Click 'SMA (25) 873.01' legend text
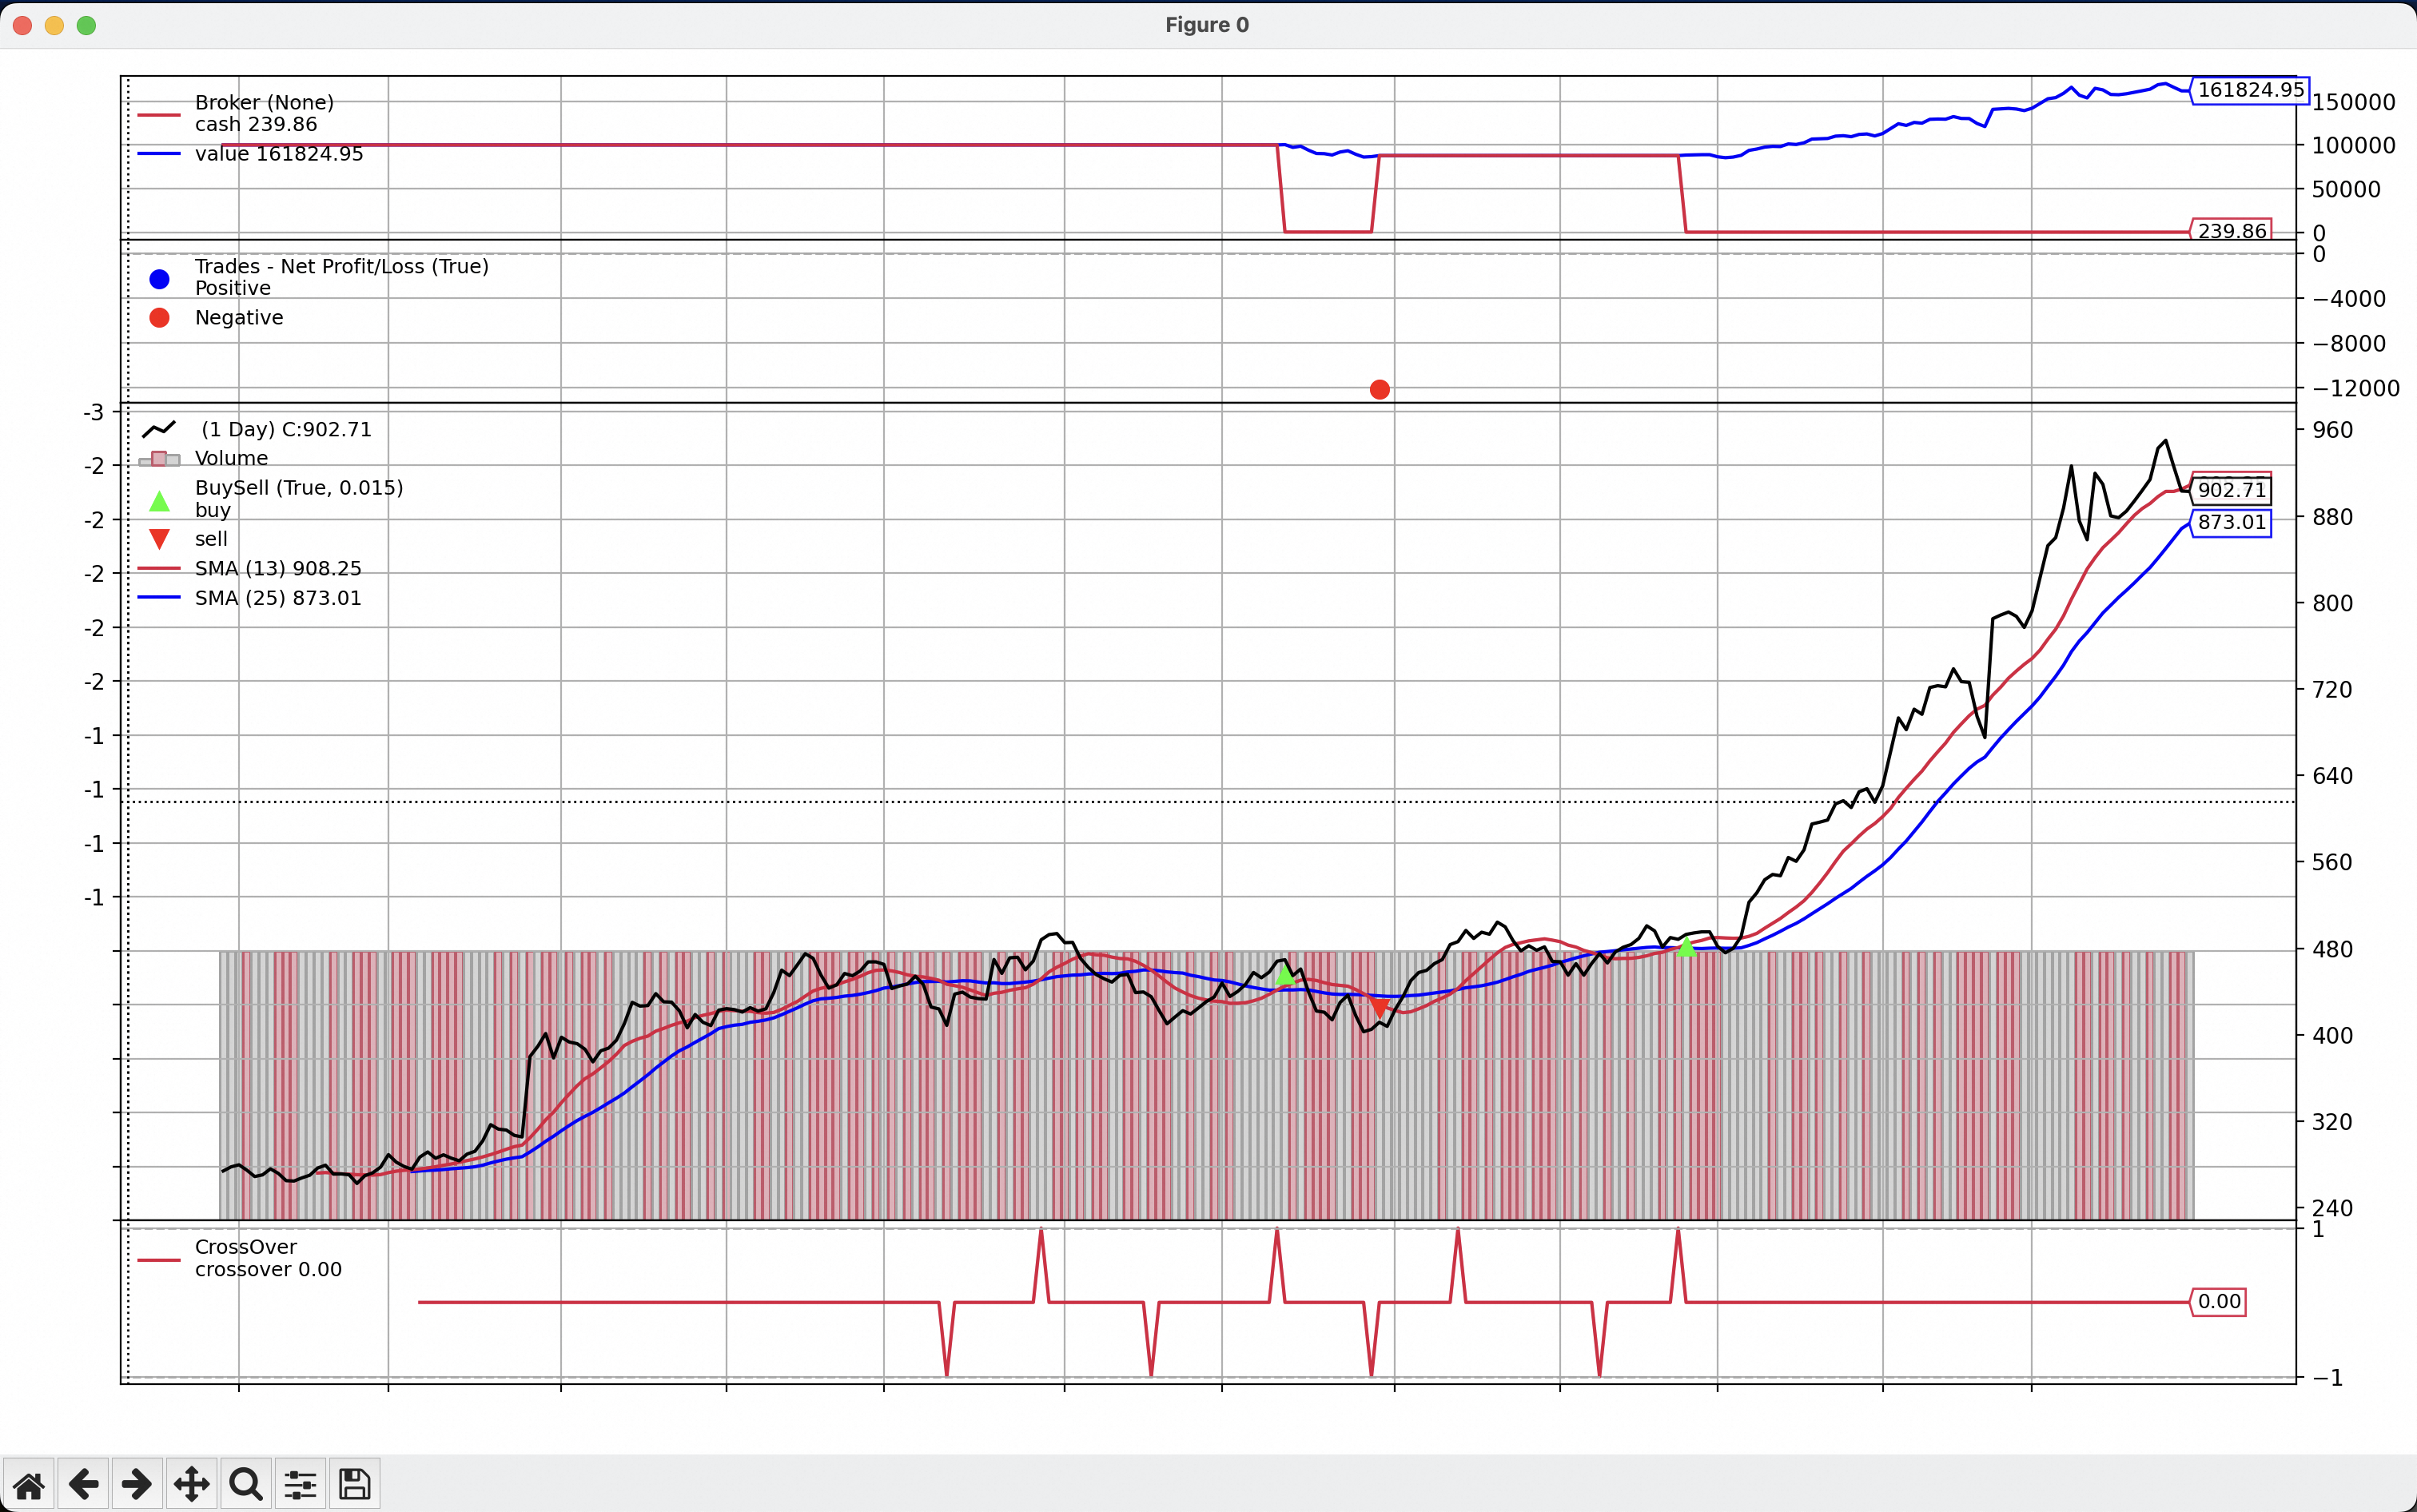The image size is (2417, 1512). (x=278, y=598)
